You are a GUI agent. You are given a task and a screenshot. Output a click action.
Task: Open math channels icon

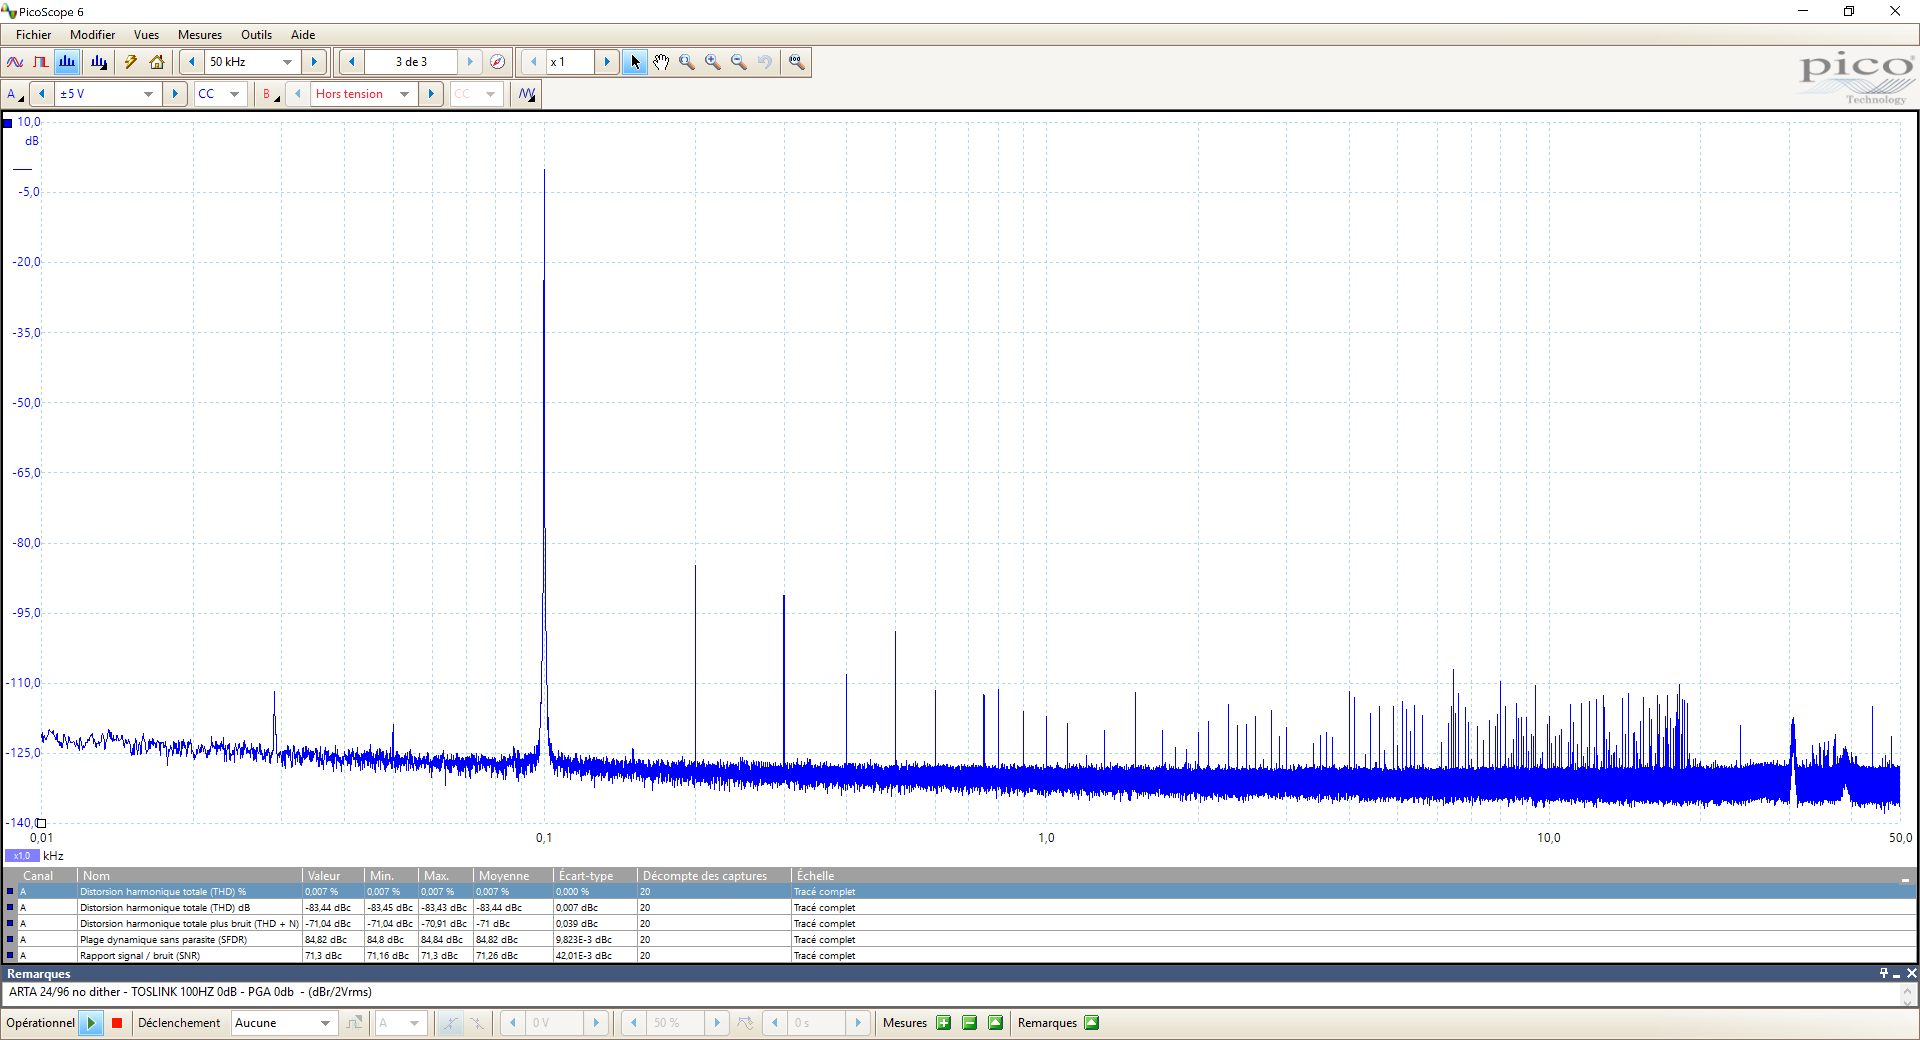coord(527,94)
